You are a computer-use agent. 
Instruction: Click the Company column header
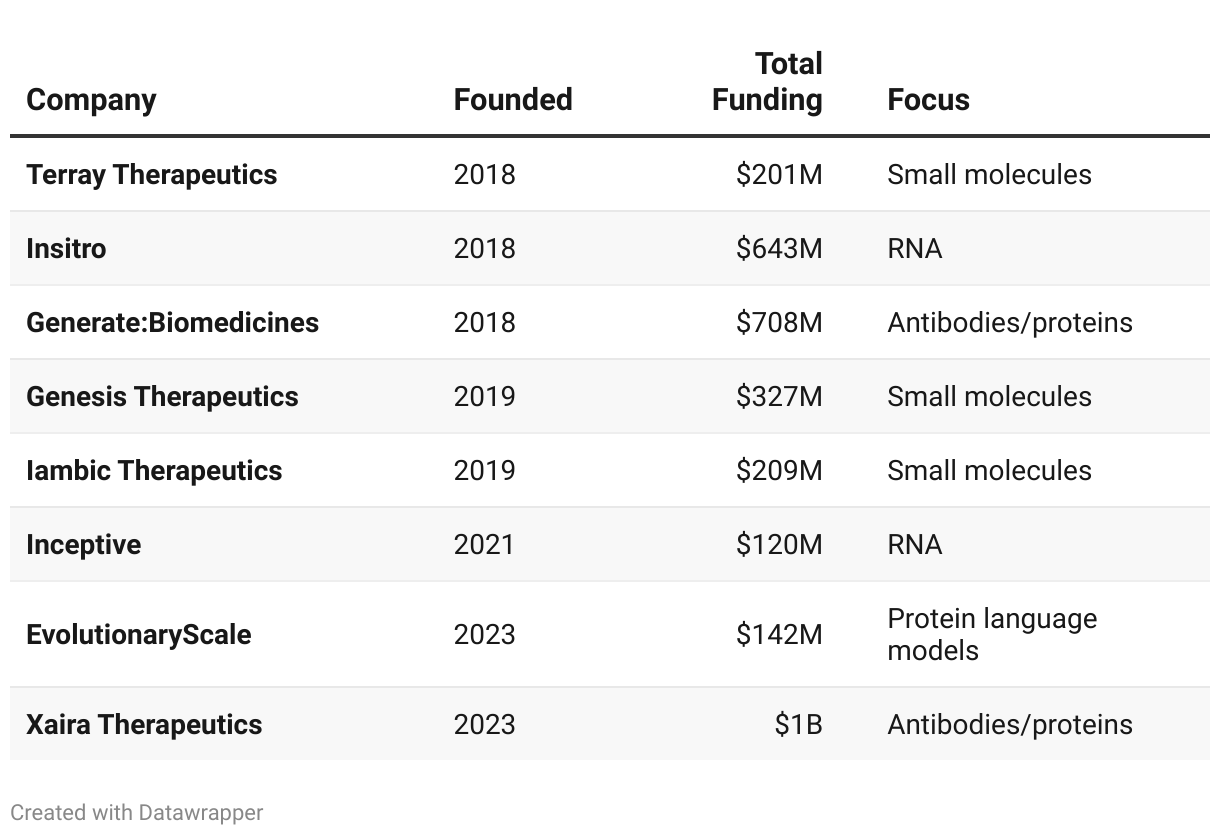tap(91, 100)
